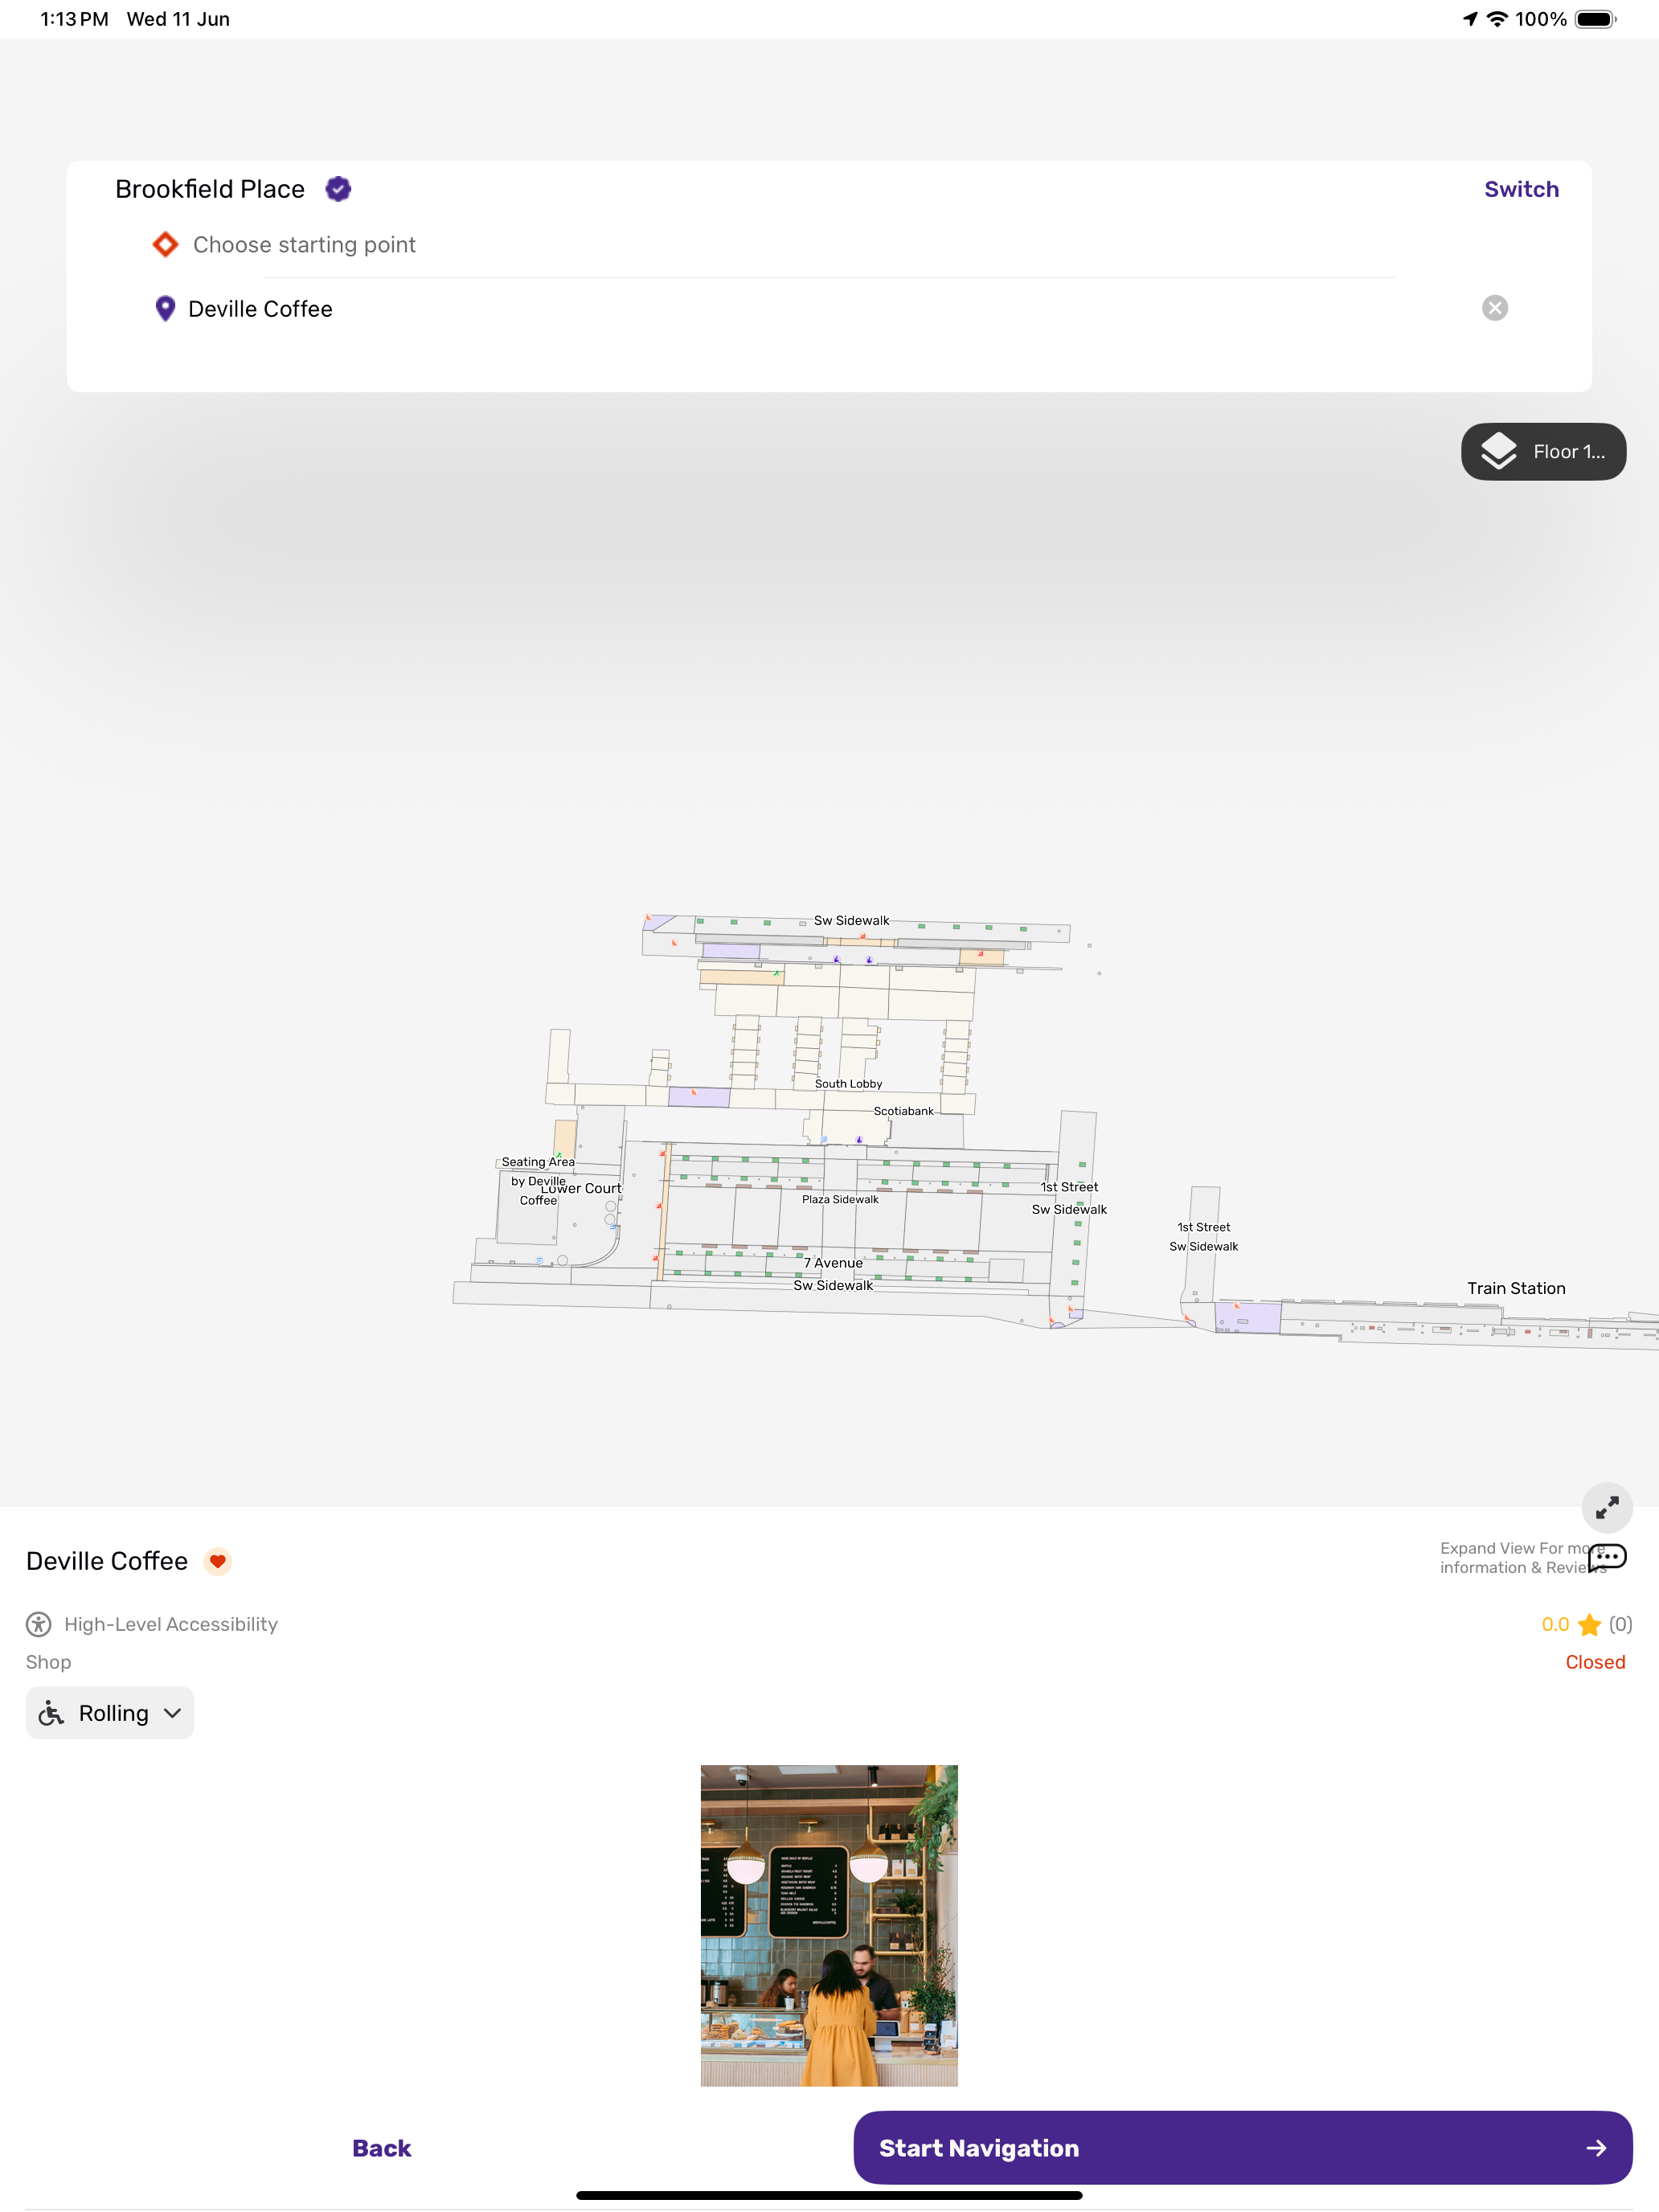The image size is (1659, 2212).
Task: Tap the Brookfield Place verified badge
Action: 338,189
